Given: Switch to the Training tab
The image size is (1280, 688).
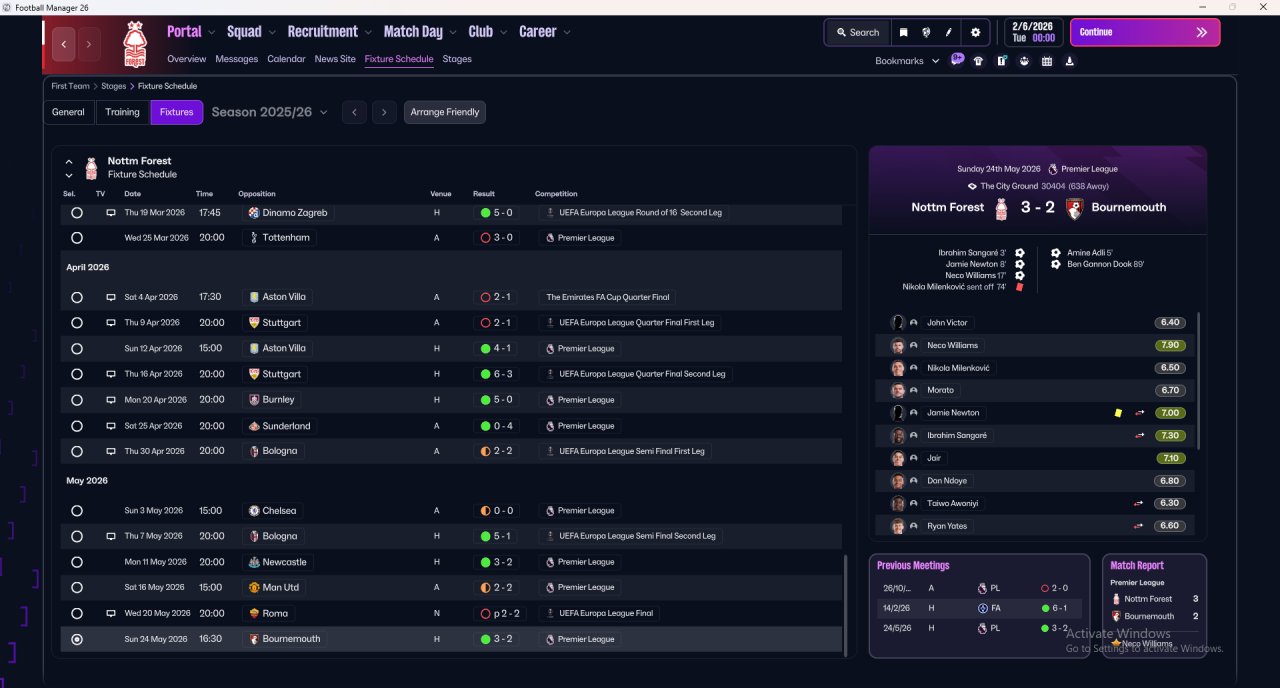Looking at the screenshot, I should (122, 112).
